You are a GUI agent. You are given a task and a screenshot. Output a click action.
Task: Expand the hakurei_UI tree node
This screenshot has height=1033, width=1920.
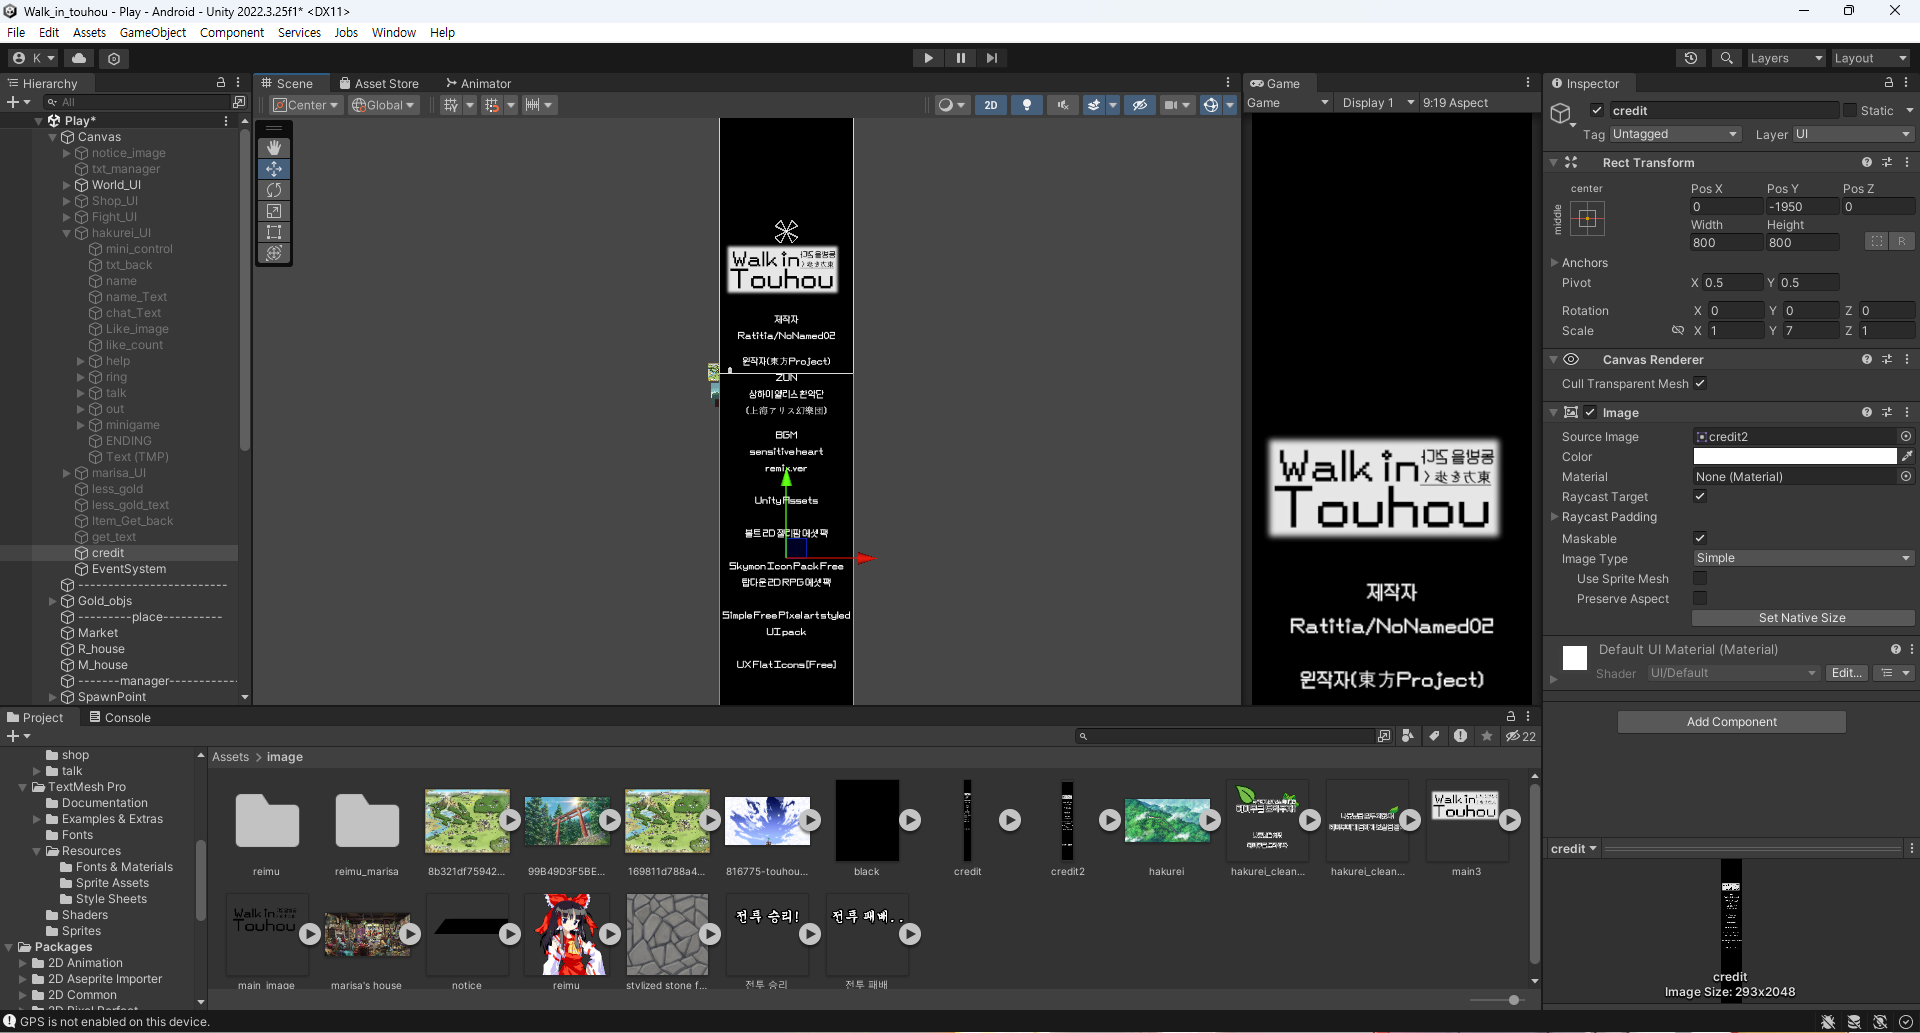tap(66, 233)
